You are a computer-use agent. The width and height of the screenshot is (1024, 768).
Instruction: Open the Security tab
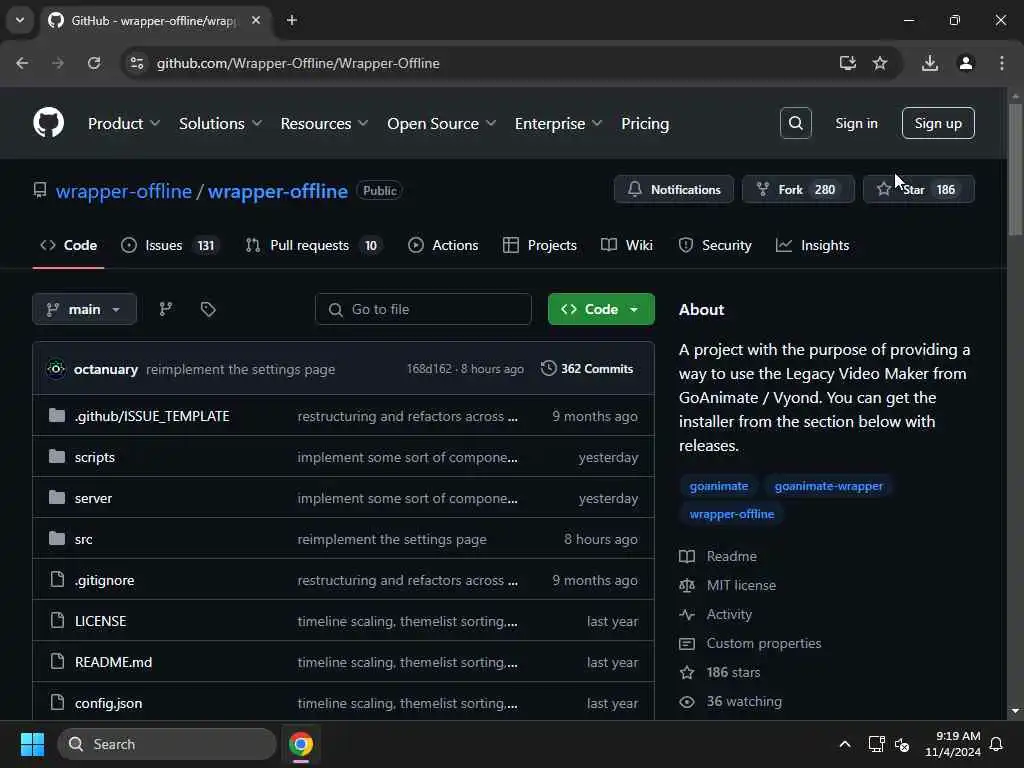pyautogui.click(x=714, y=245)
